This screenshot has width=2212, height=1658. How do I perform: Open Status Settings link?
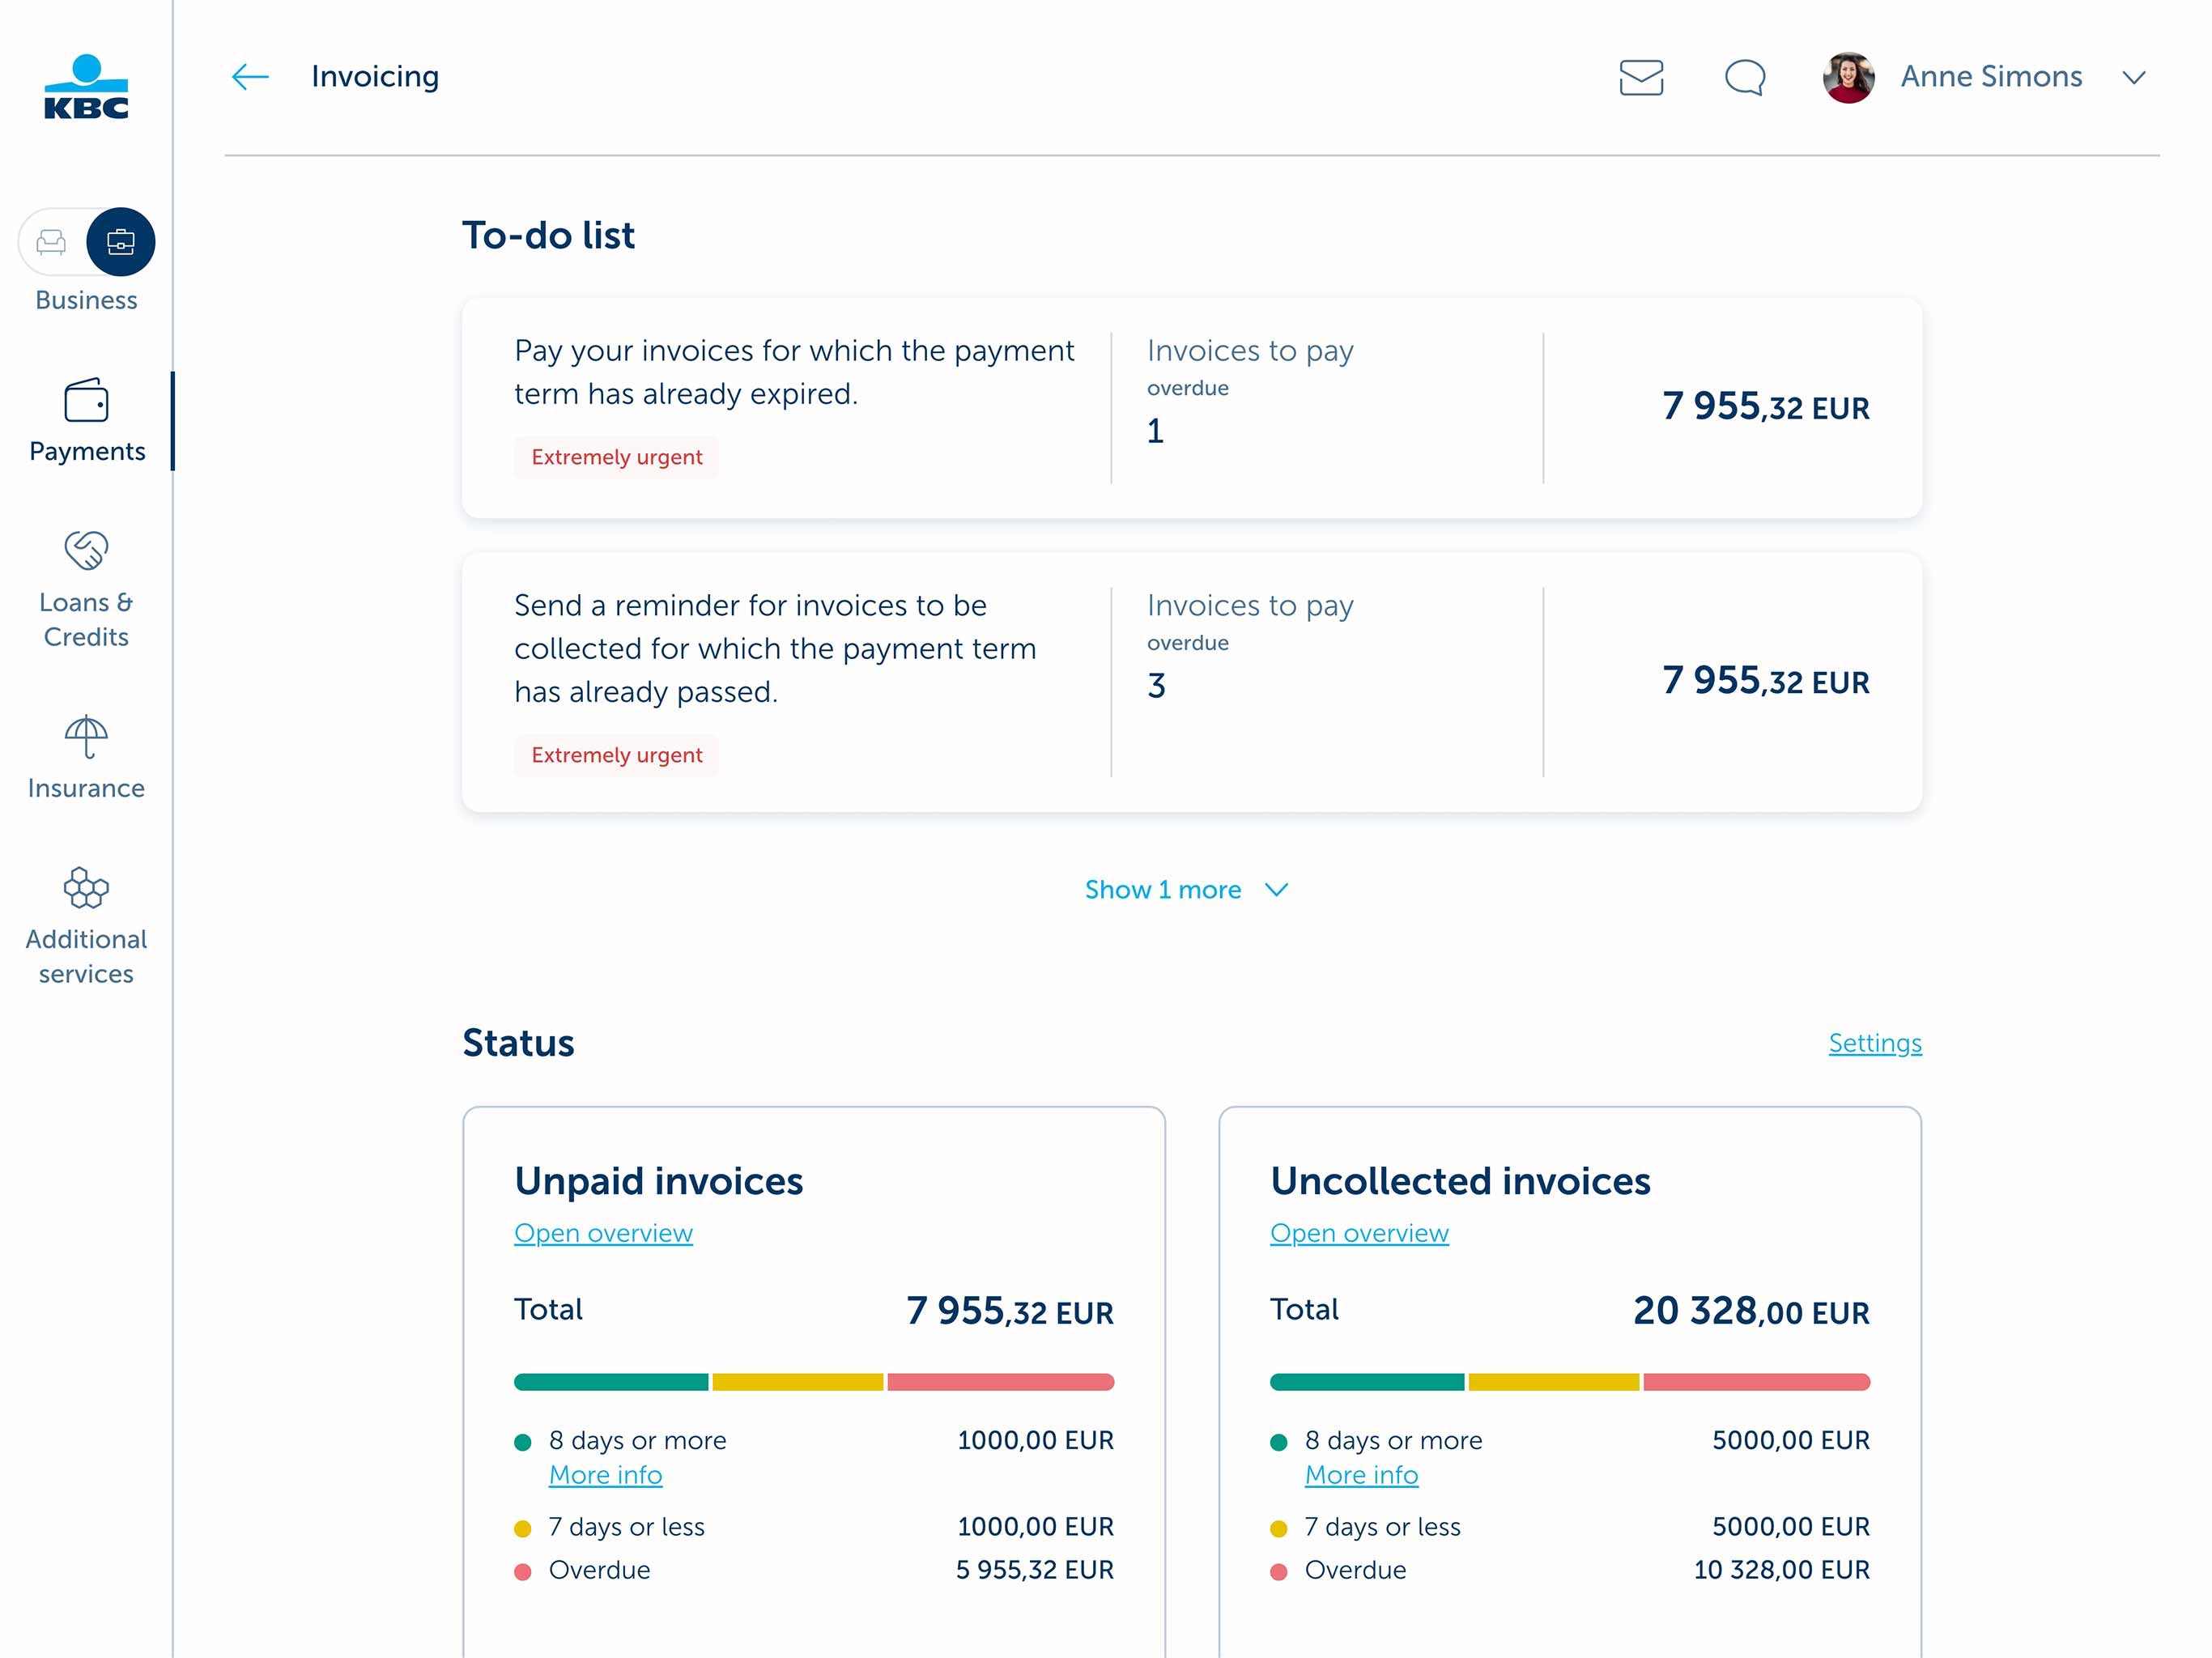click(1875, 1043)
